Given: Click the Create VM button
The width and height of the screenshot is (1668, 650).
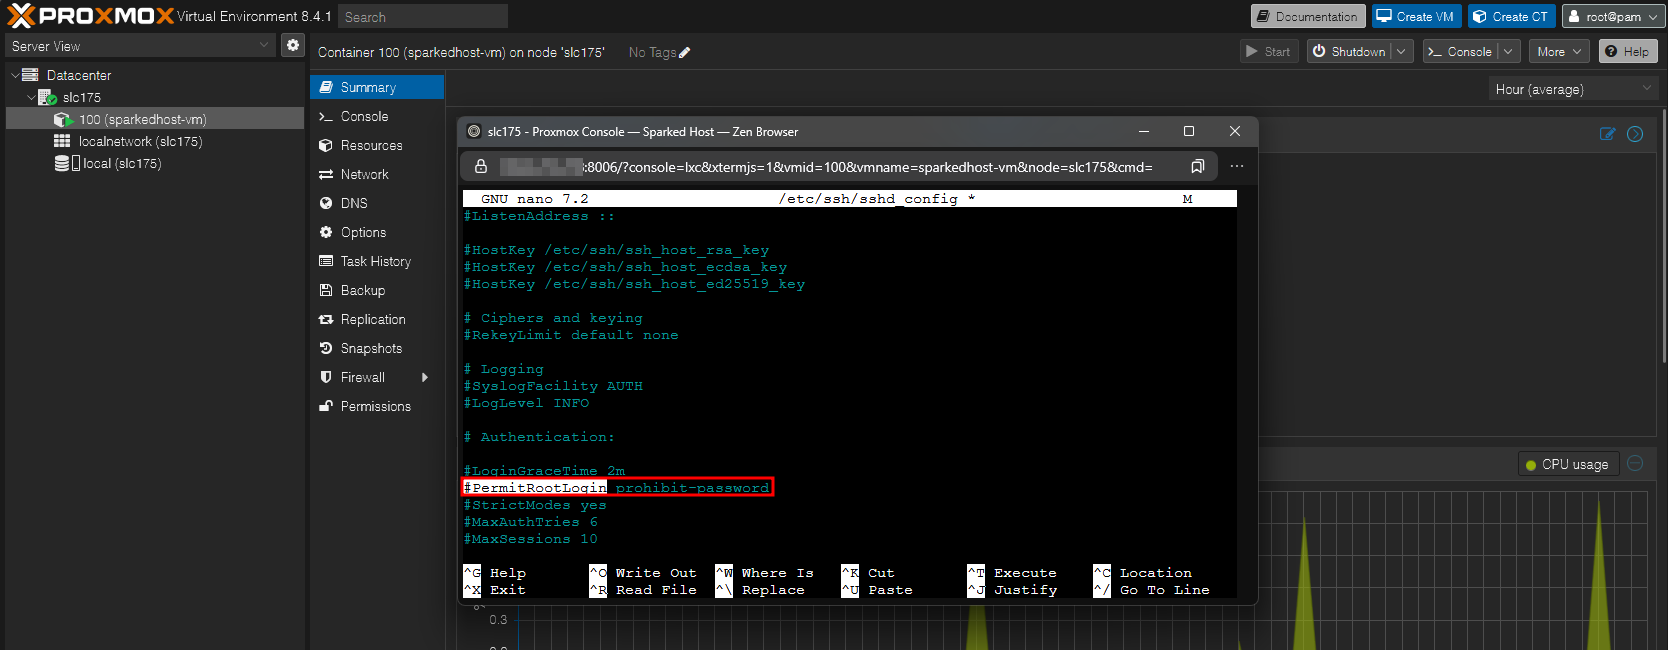Looking at the screenshot, I should (x=1416, y=16).
